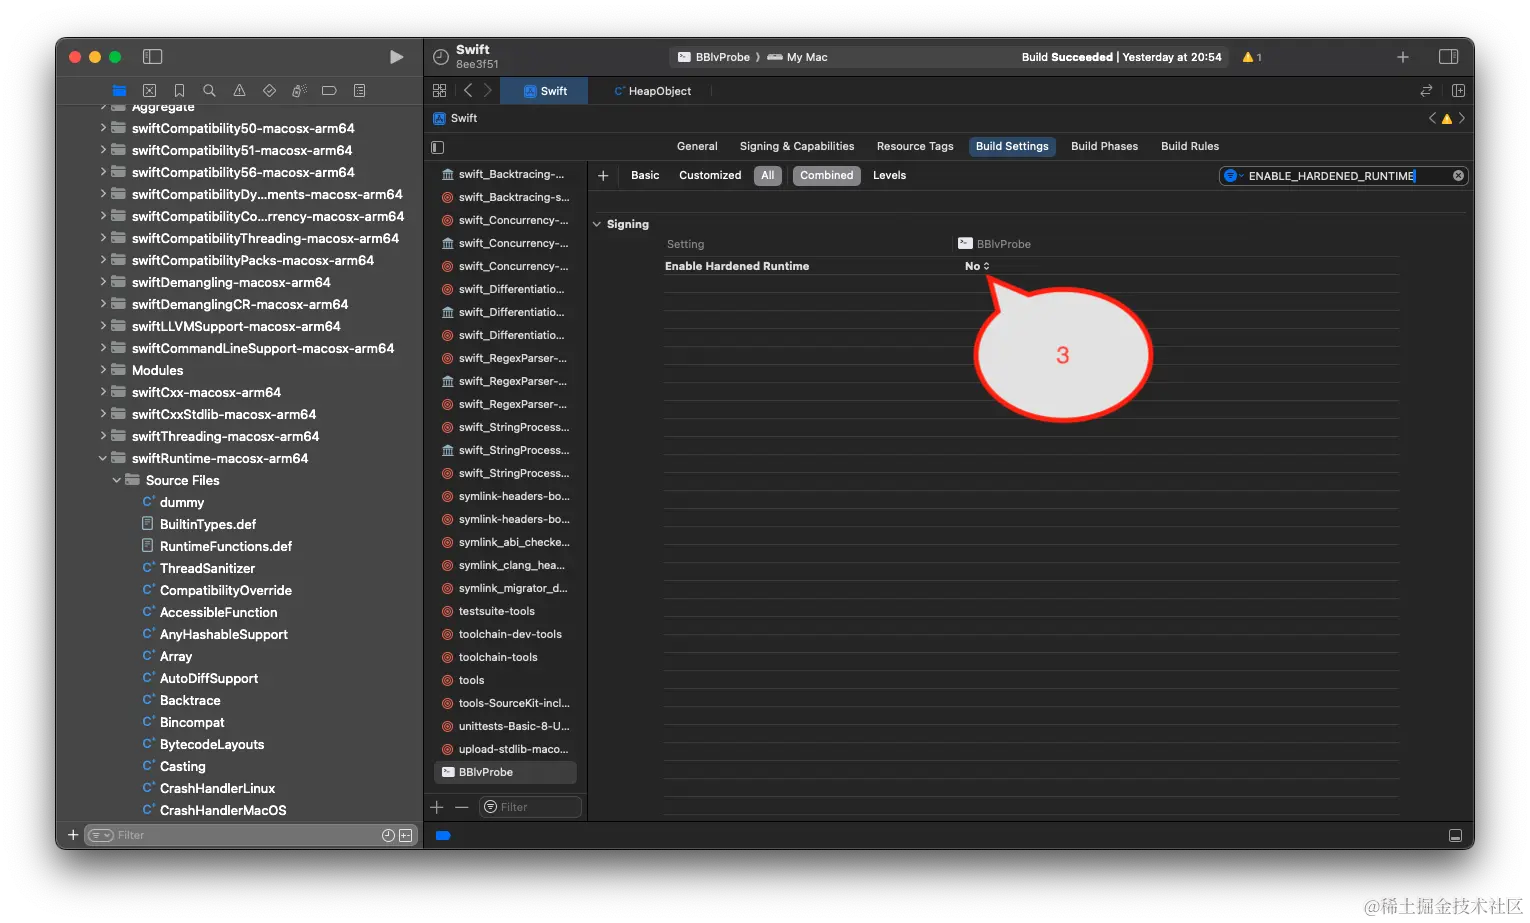Open the Build Phases tab
Viewport: 1530px width, 923px height.
tap(1104, 146)
